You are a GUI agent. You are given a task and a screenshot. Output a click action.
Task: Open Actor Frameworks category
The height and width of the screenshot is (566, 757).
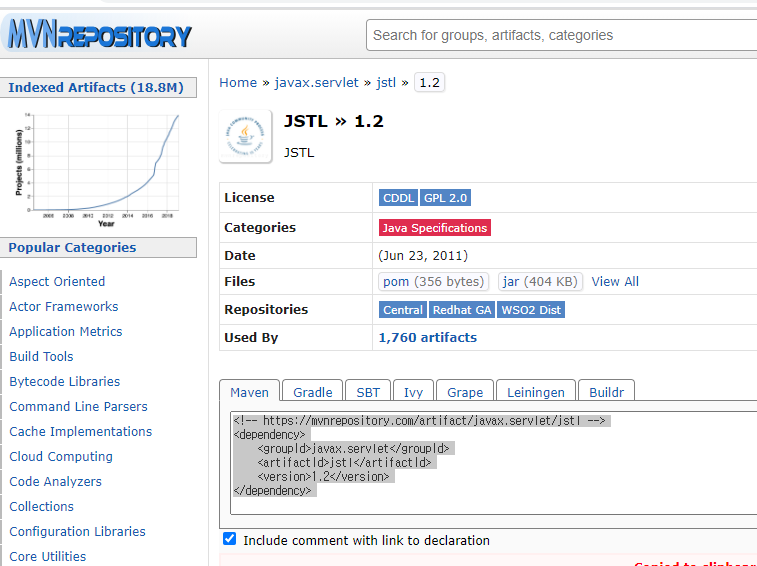point(64,307)
